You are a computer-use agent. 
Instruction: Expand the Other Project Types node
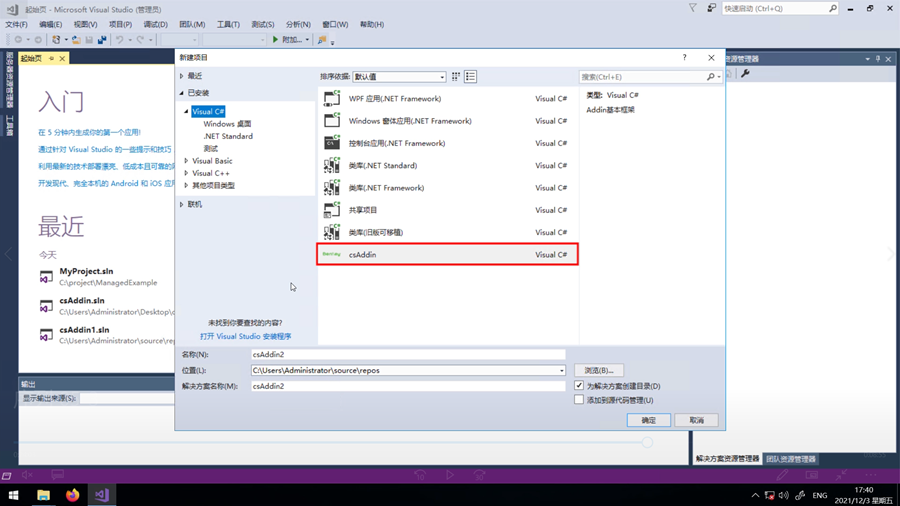tap(186, 185)
